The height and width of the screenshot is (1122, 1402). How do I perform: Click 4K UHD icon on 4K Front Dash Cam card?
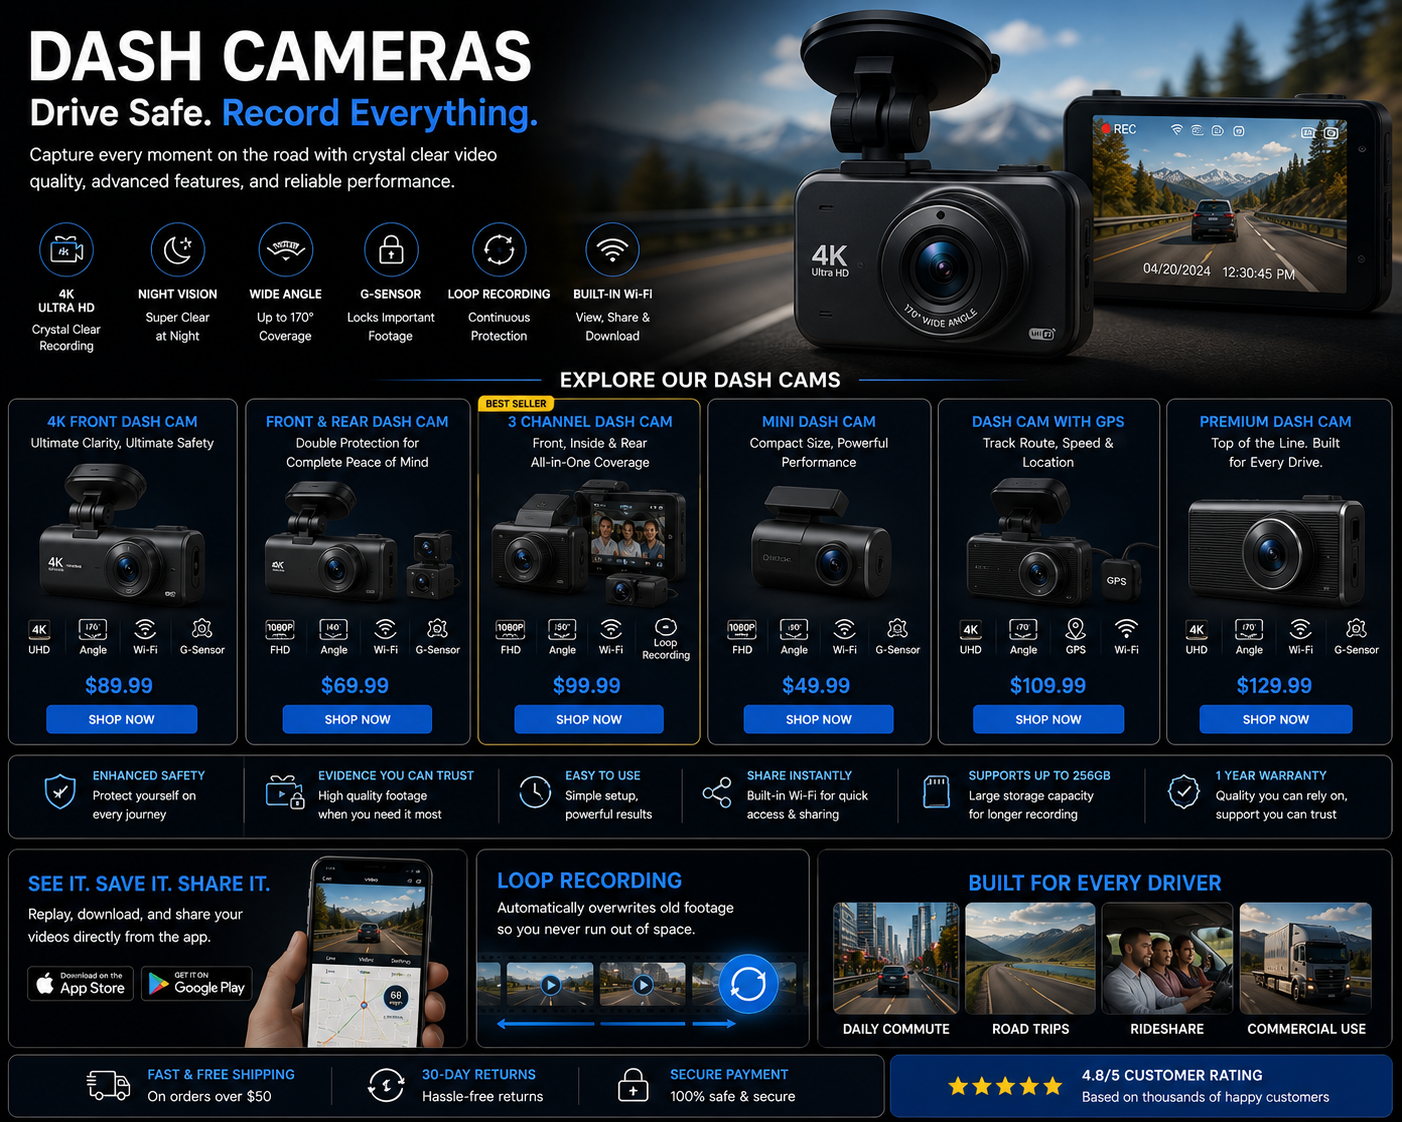39,629
